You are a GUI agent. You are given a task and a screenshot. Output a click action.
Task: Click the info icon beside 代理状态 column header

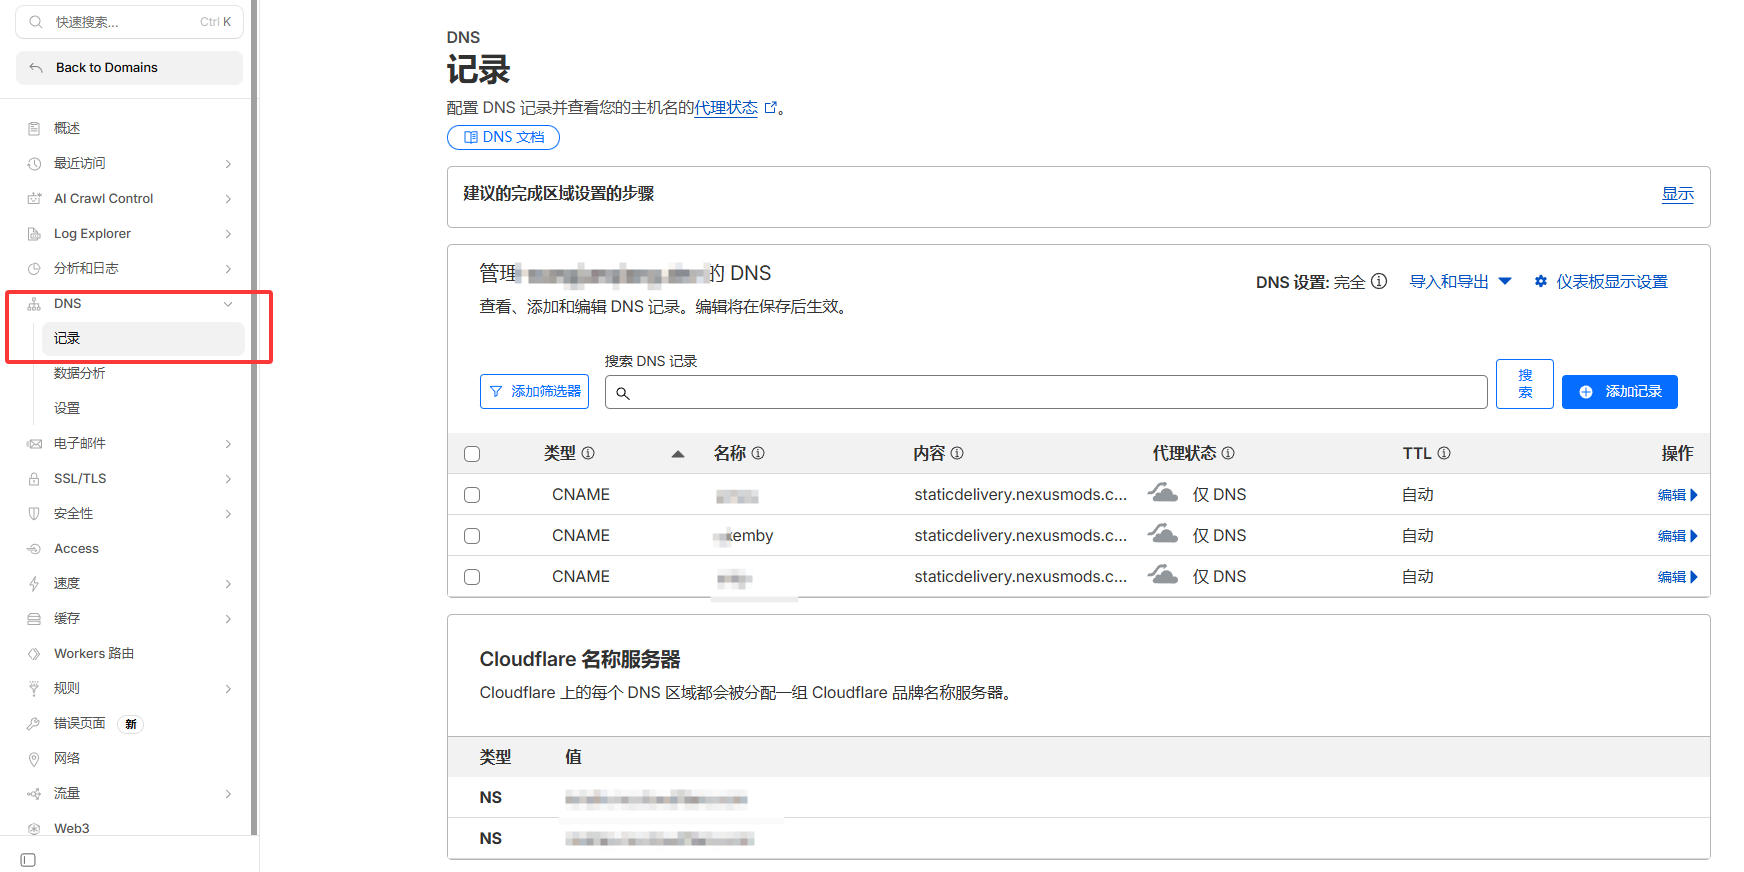1228,453
